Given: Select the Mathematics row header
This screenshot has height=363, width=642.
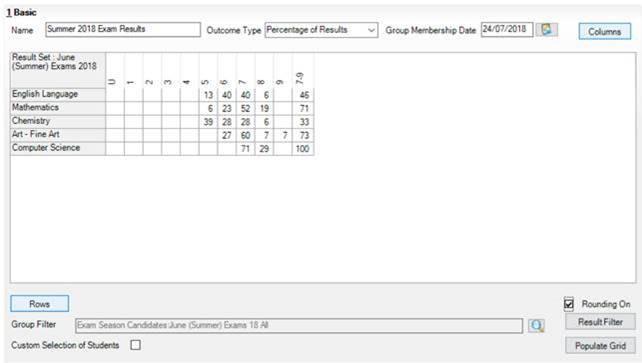Looking at the screenshot, I should pyautogui.click(x=58, y=108).
